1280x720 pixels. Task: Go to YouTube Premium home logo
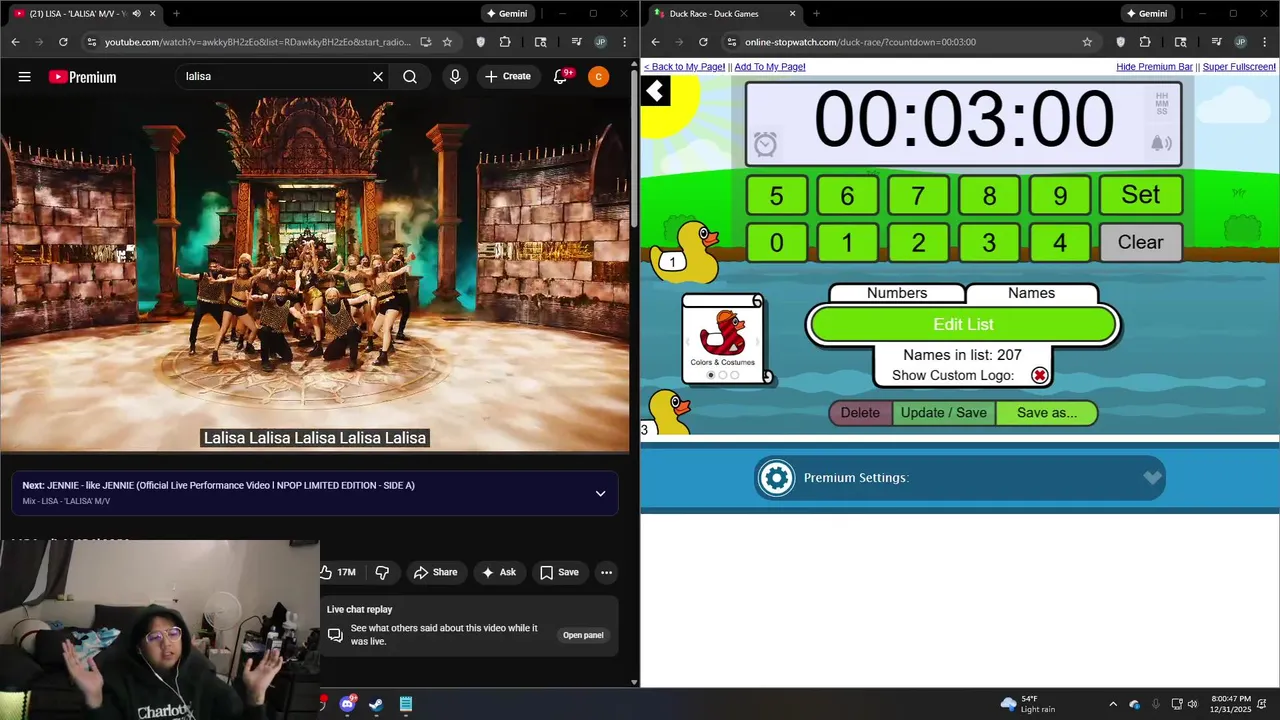pos(82,77)
